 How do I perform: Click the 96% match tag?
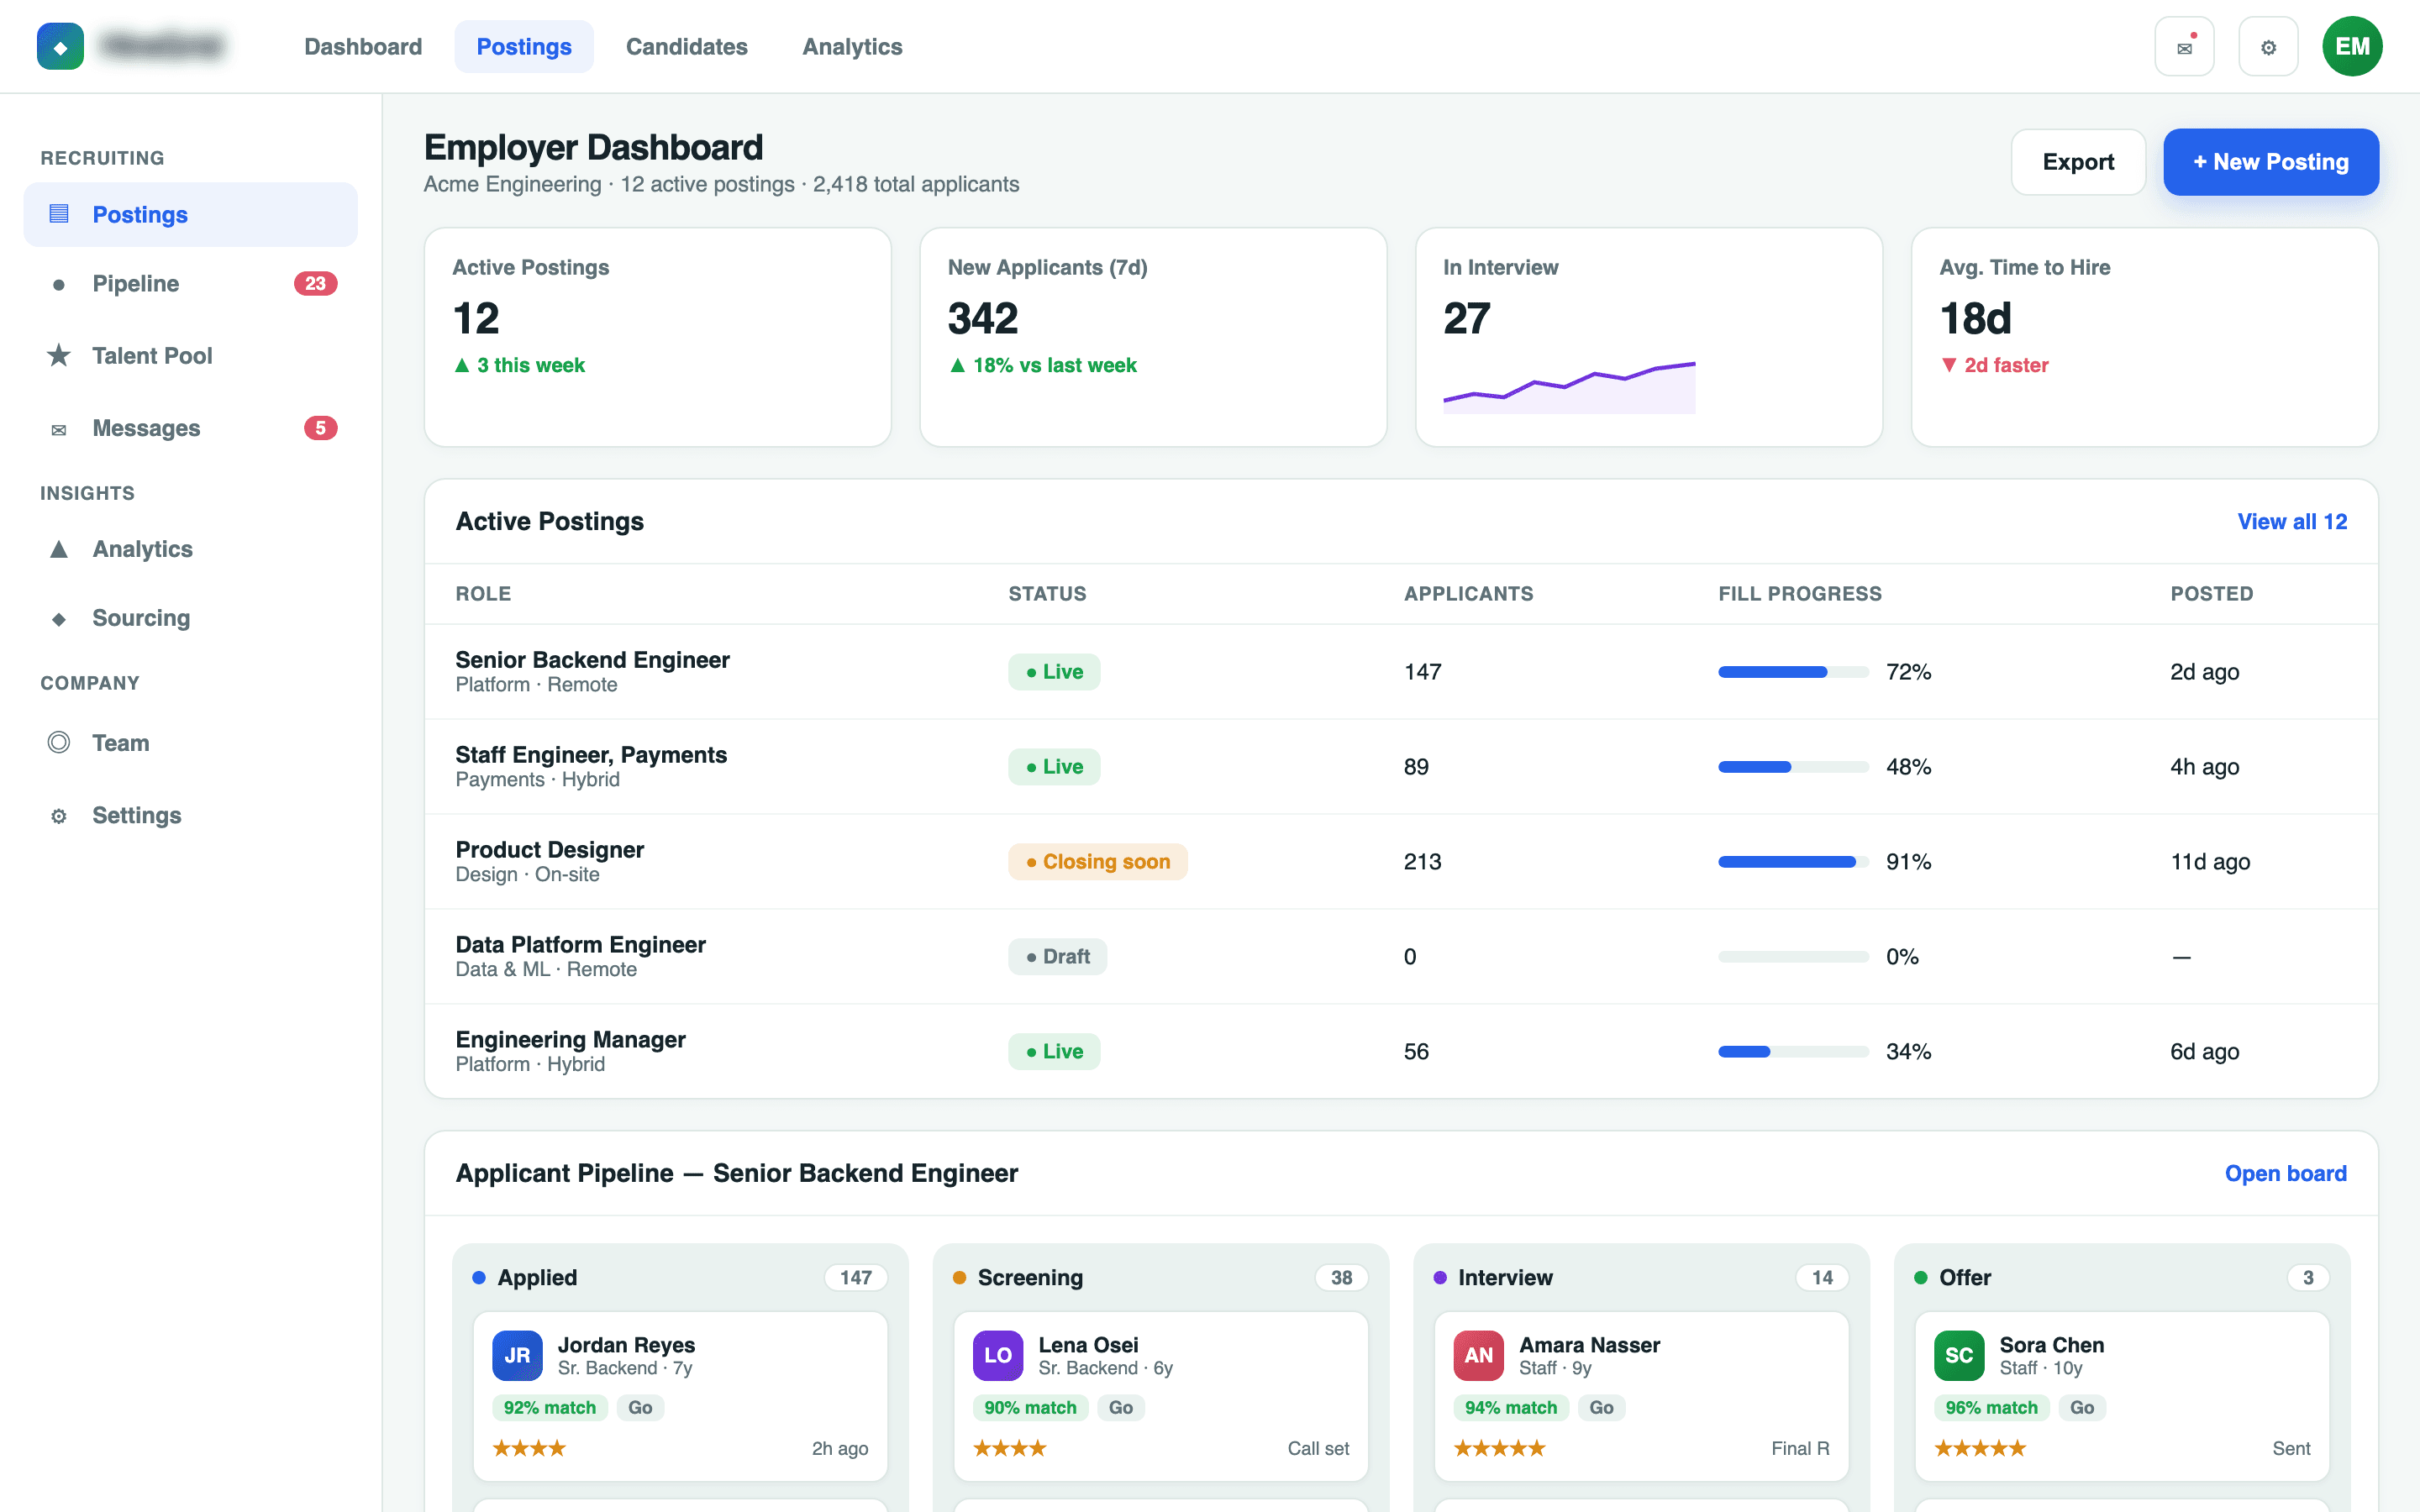(1991, 1408)
